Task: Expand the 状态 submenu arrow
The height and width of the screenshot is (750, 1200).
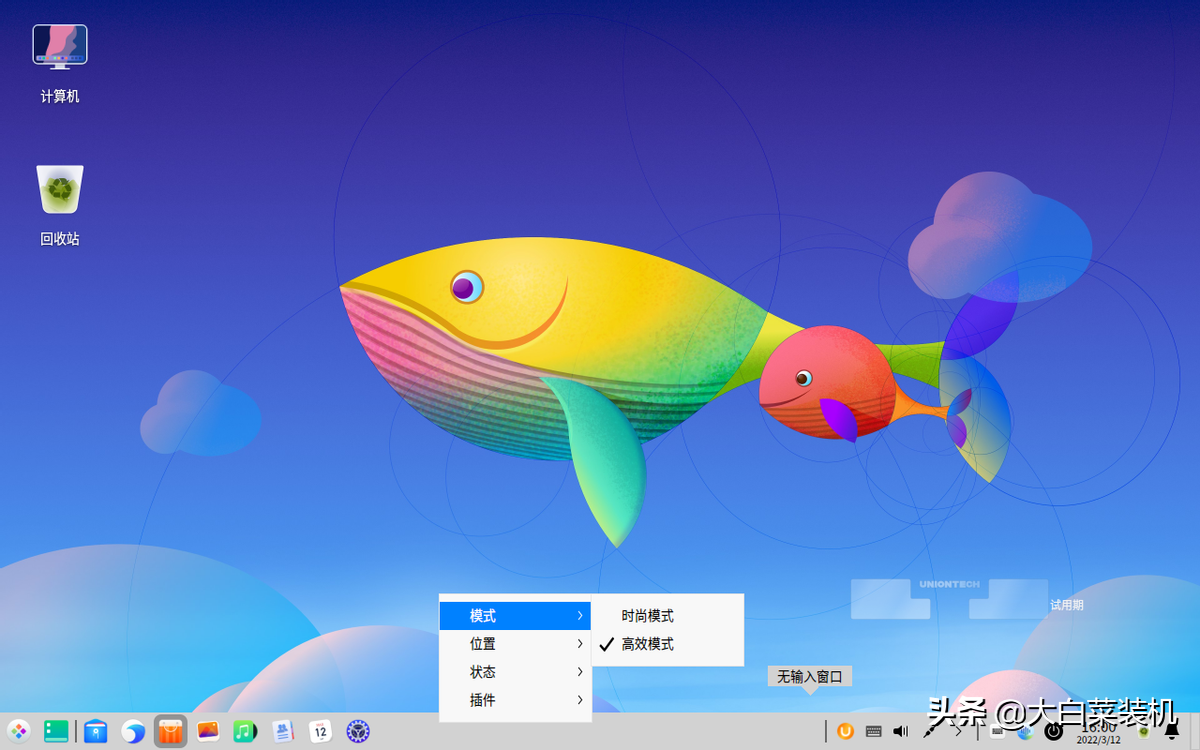Action: pyautogui.click(x=580, y=672)
